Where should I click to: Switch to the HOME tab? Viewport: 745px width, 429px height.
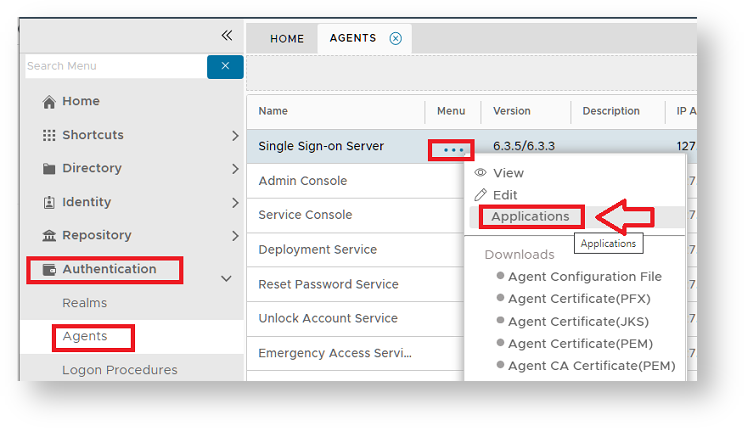click(x=287, y=39)
